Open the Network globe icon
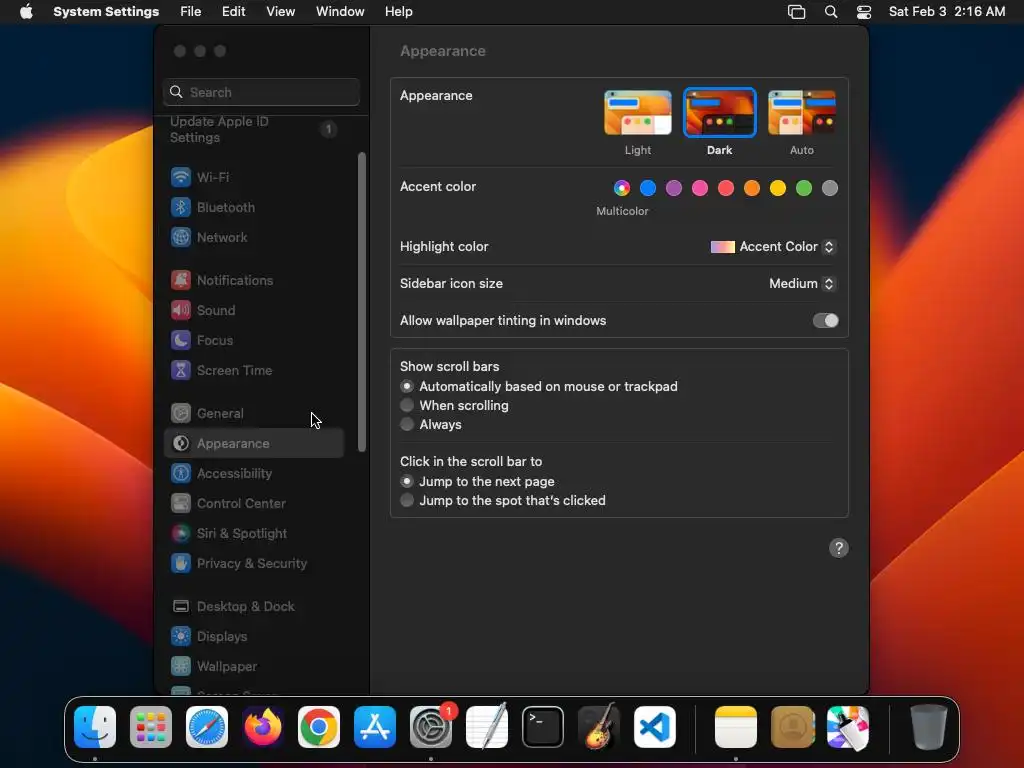The width and height of the screenshot is (1024, 768). 181,237
